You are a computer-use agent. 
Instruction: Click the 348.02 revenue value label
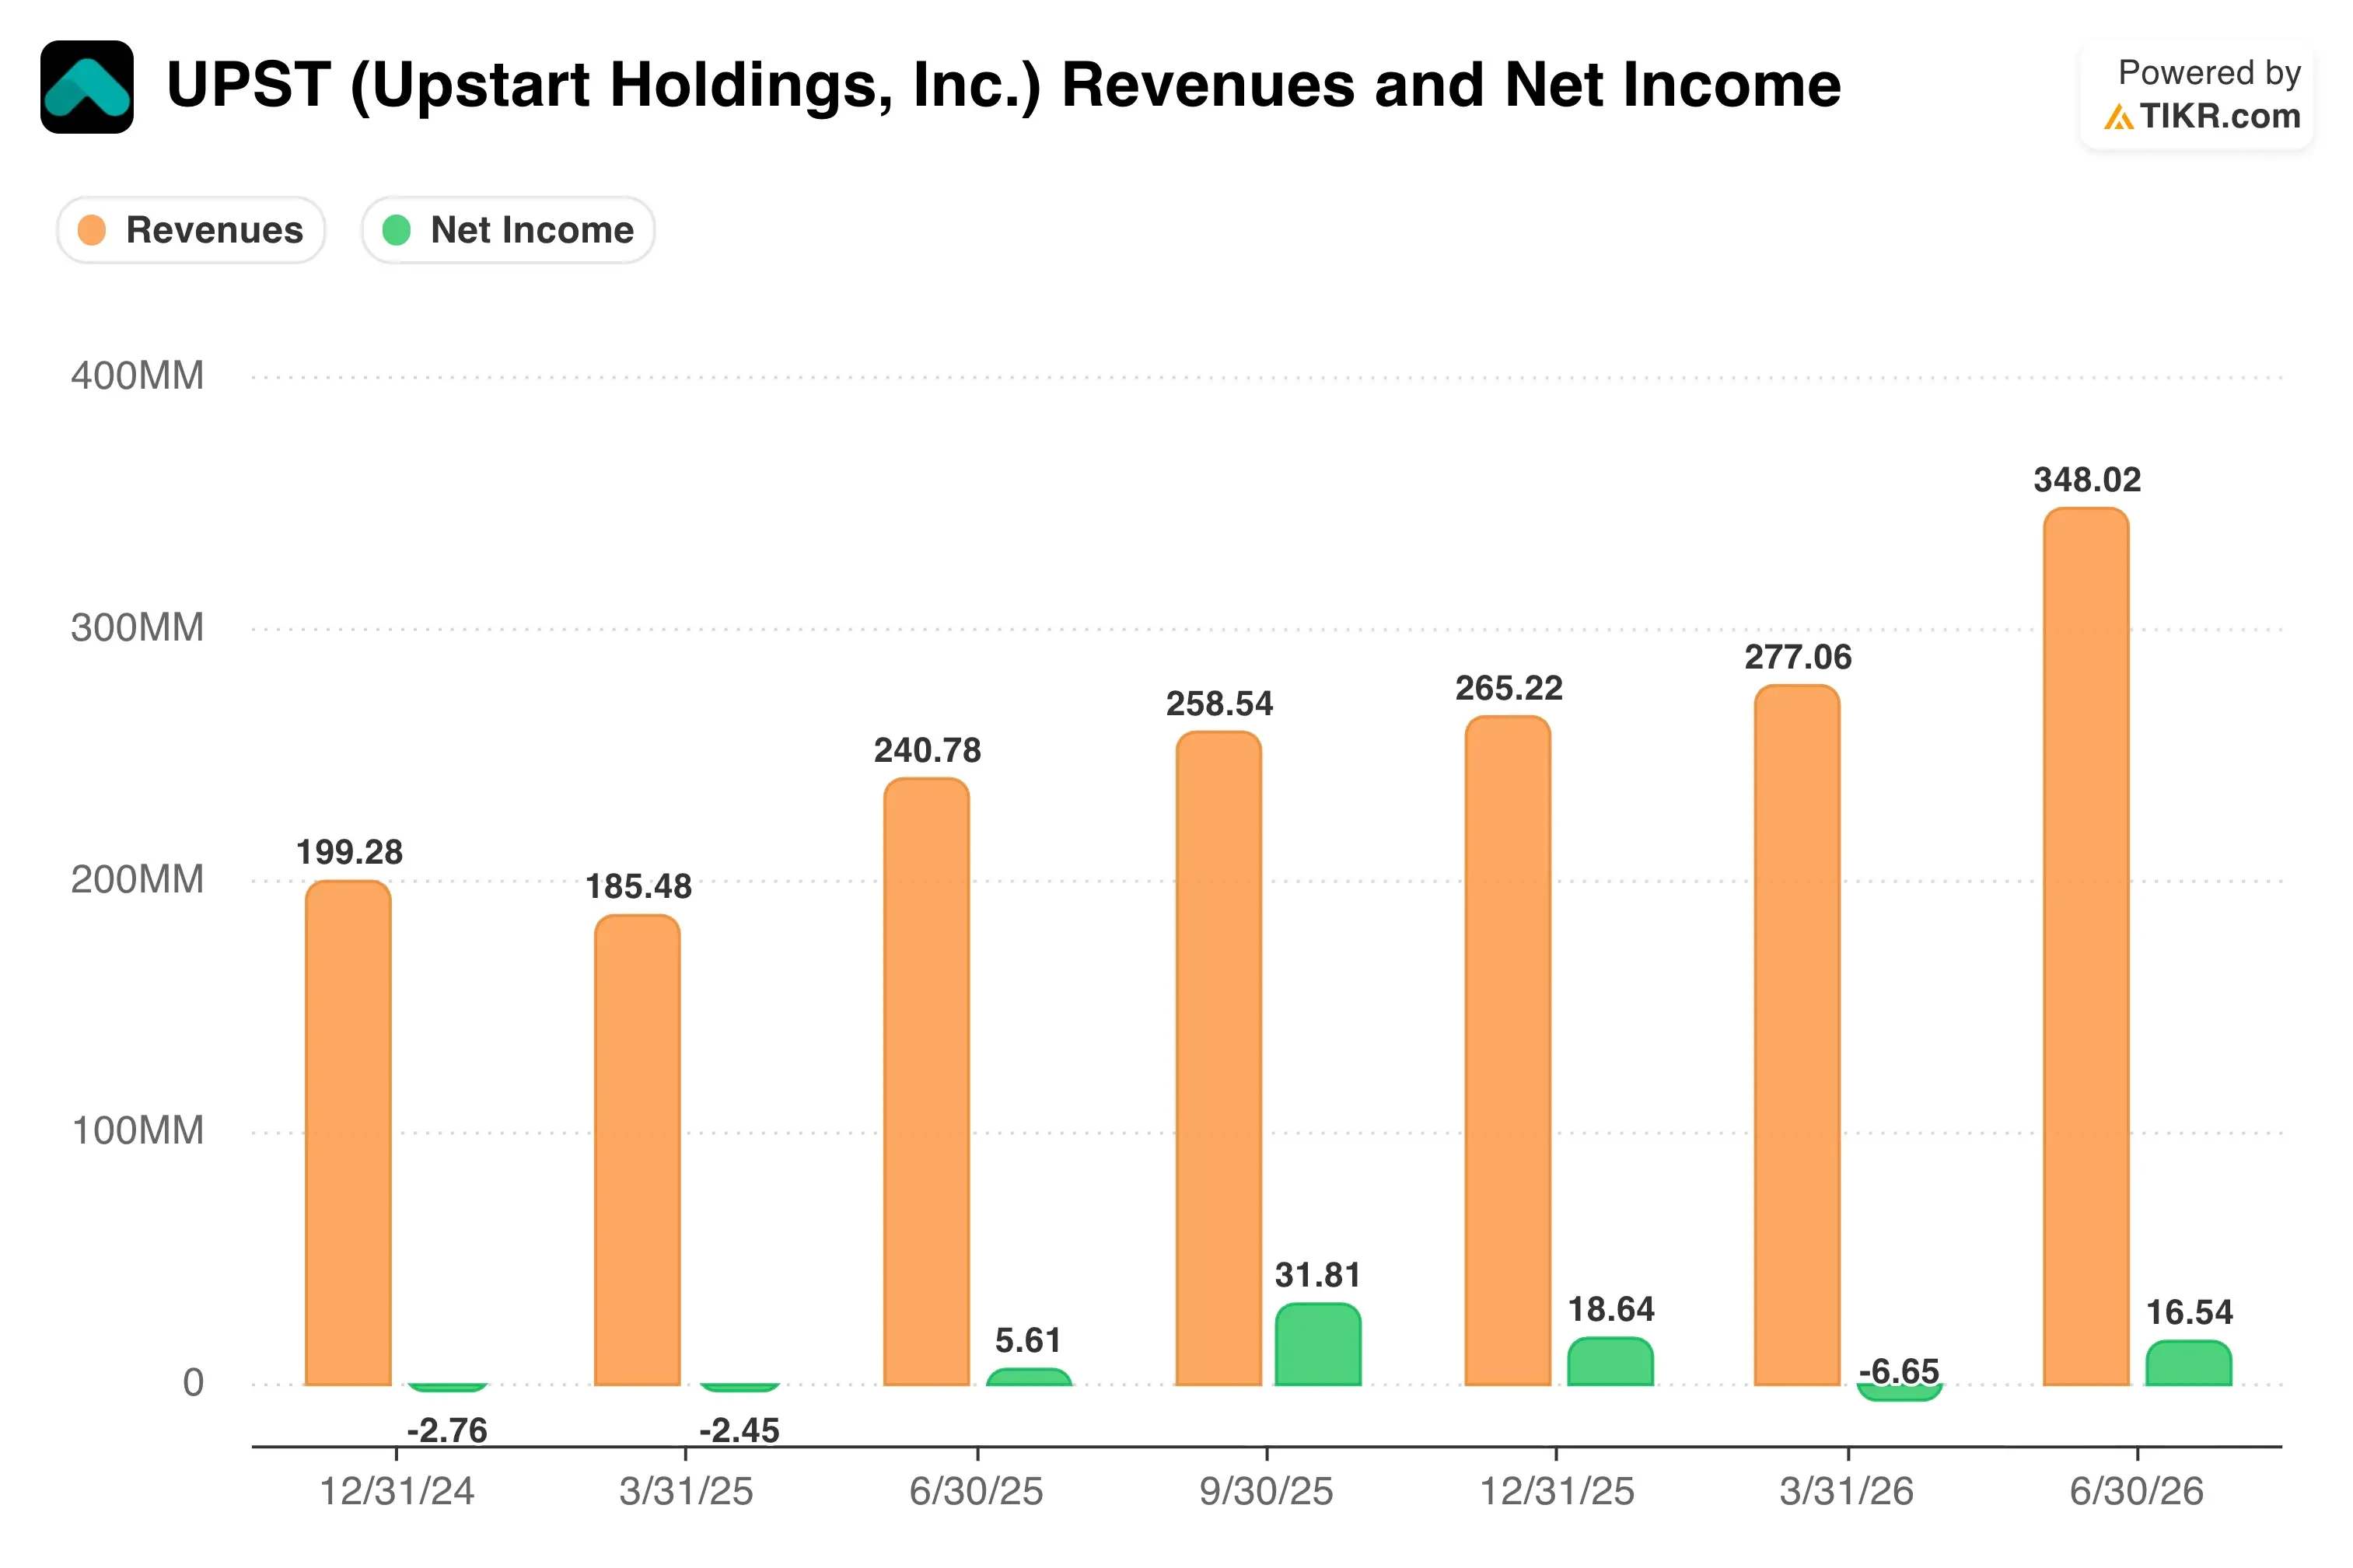pyautogui.click(x=2087, y=480)
